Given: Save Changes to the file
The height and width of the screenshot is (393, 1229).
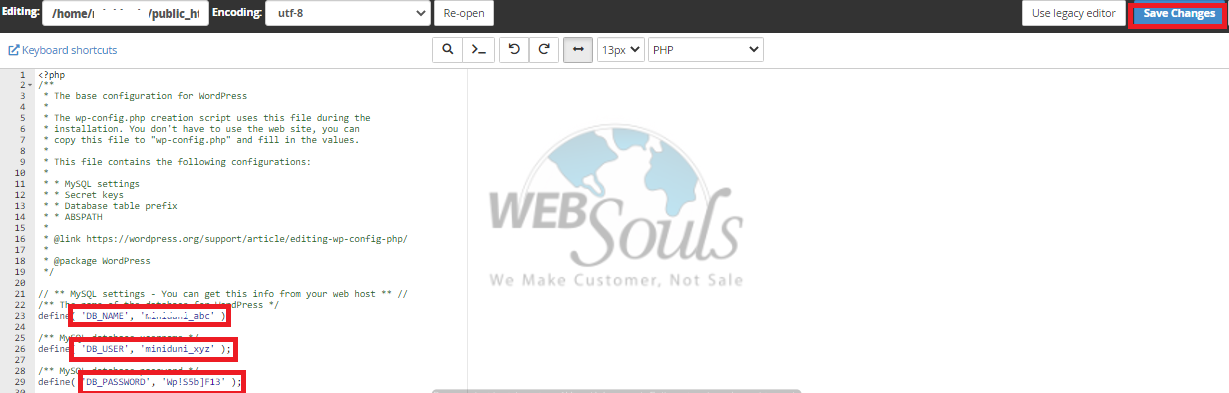Looking at the screenshot, I should 1179,14.
